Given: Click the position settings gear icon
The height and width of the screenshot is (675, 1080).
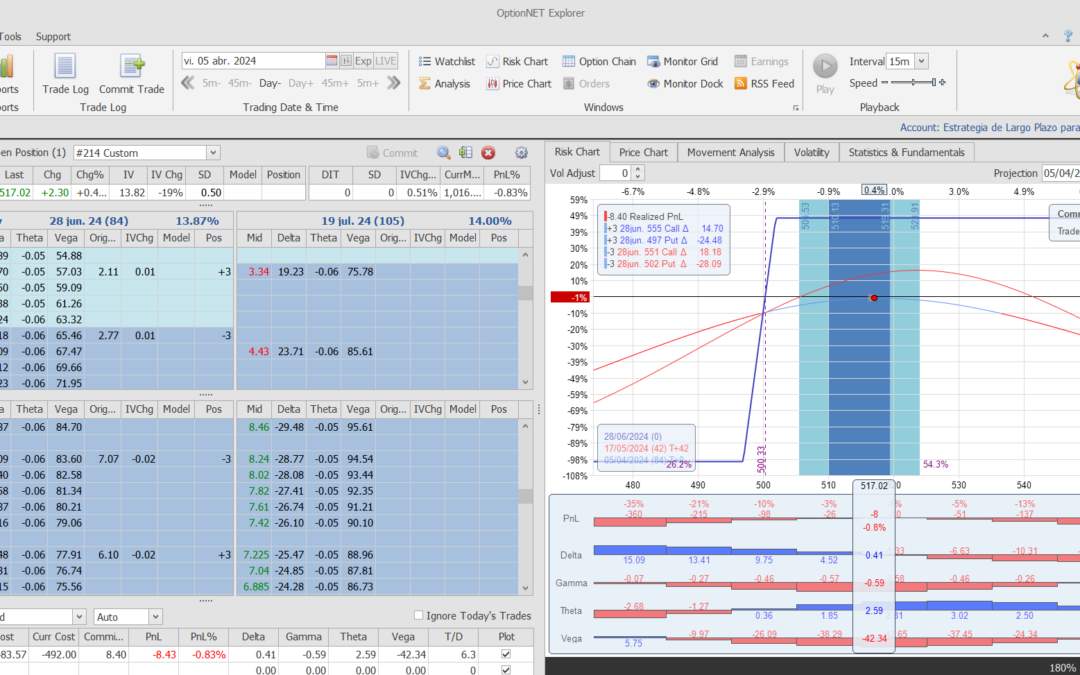Looking at the screenshot, I should [x=521, y=153].
